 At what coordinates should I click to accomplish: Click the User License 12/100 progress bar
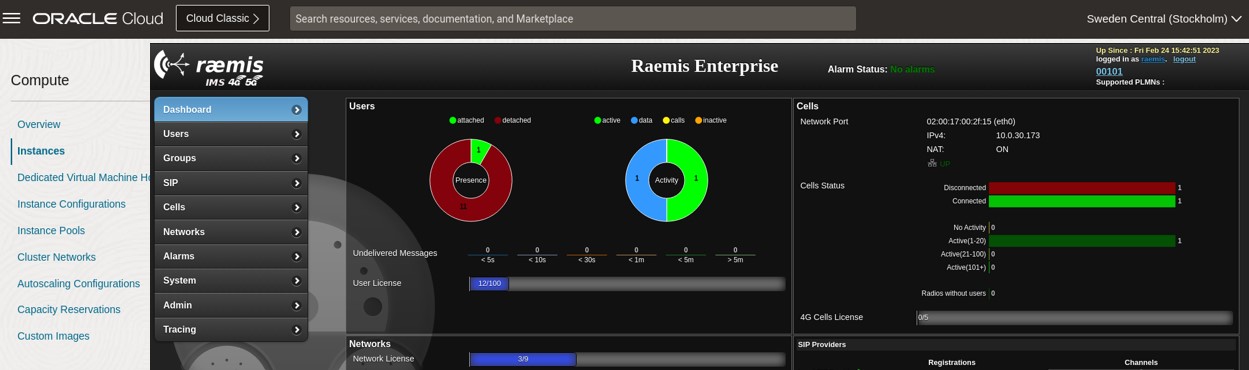tap(627, 284)
